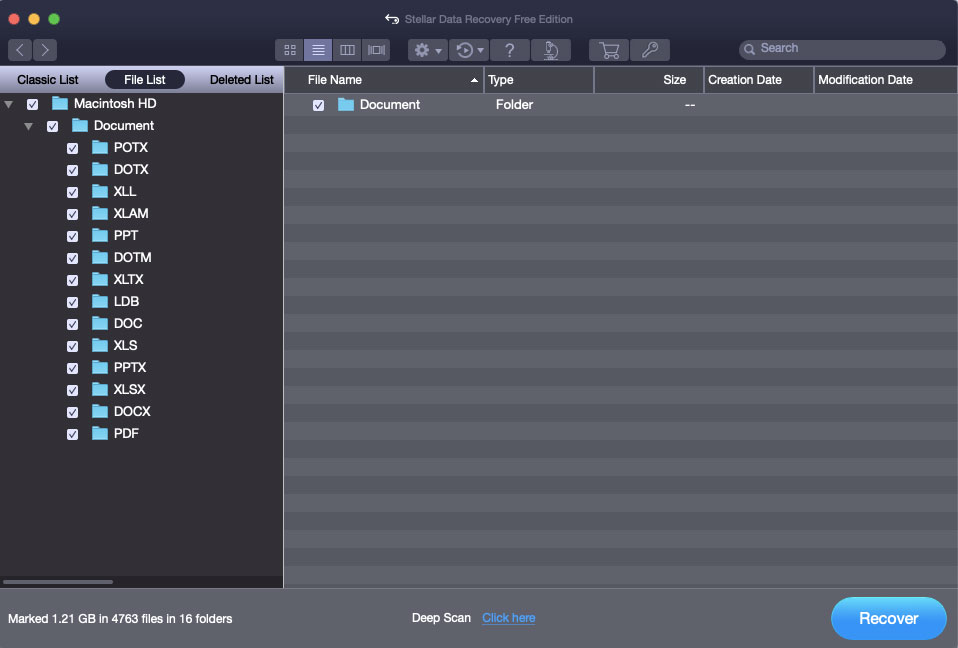Switch to cover flow view
This screenshot has height=648, width=958.
pos(376,50)
